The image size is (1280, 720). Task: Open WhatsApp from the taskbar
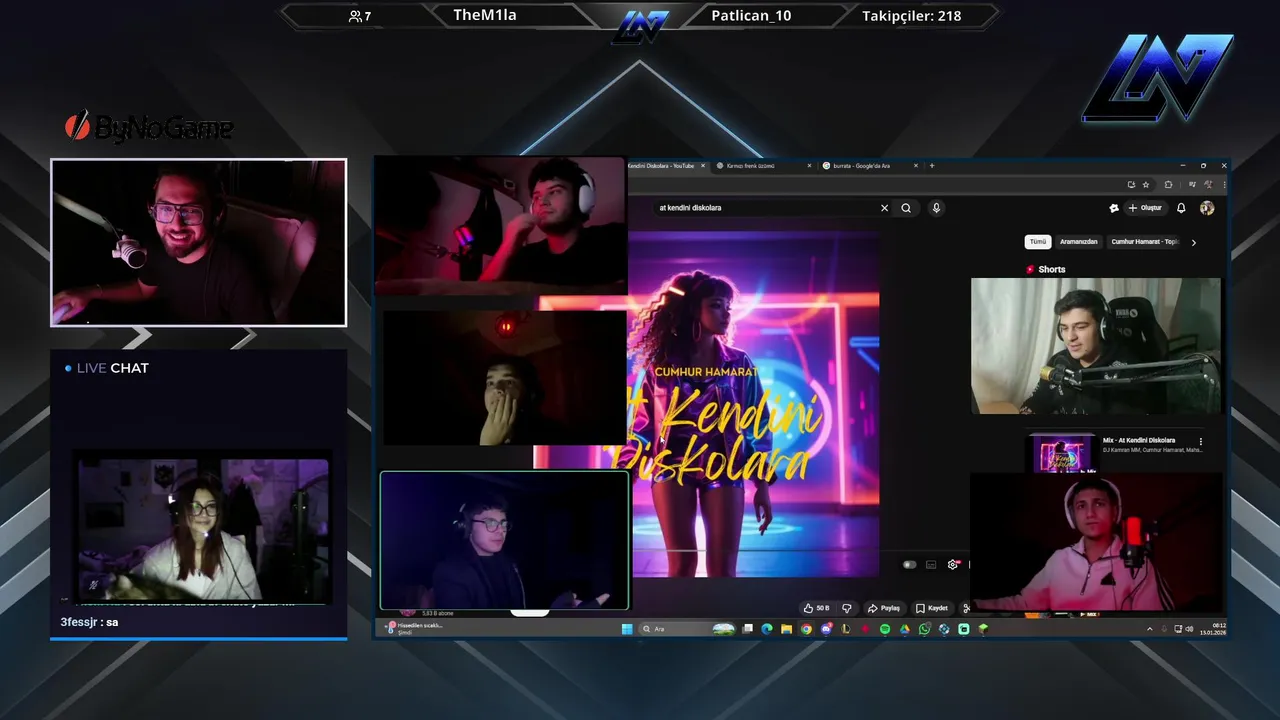click(x=924, y=629)
